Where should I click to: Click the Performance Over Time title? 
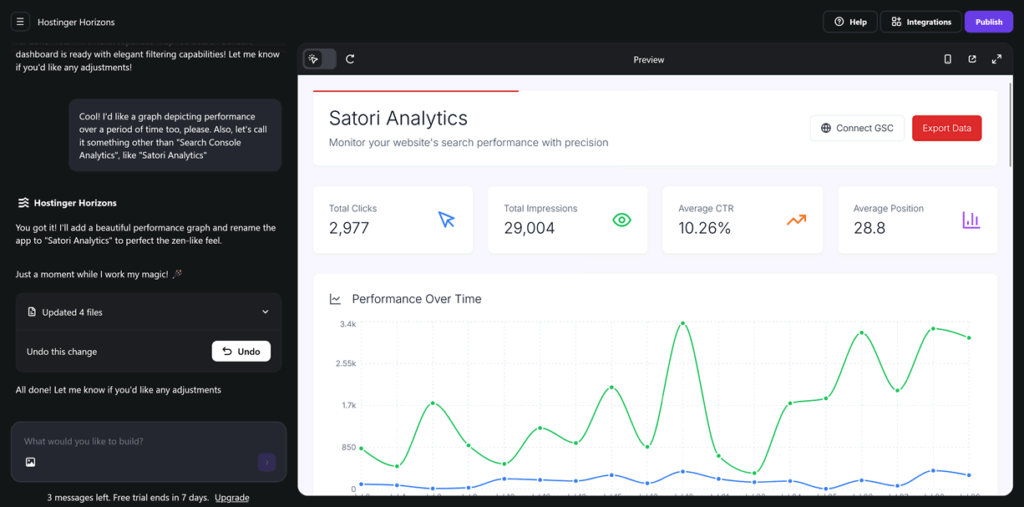click(x=417, y=299)
